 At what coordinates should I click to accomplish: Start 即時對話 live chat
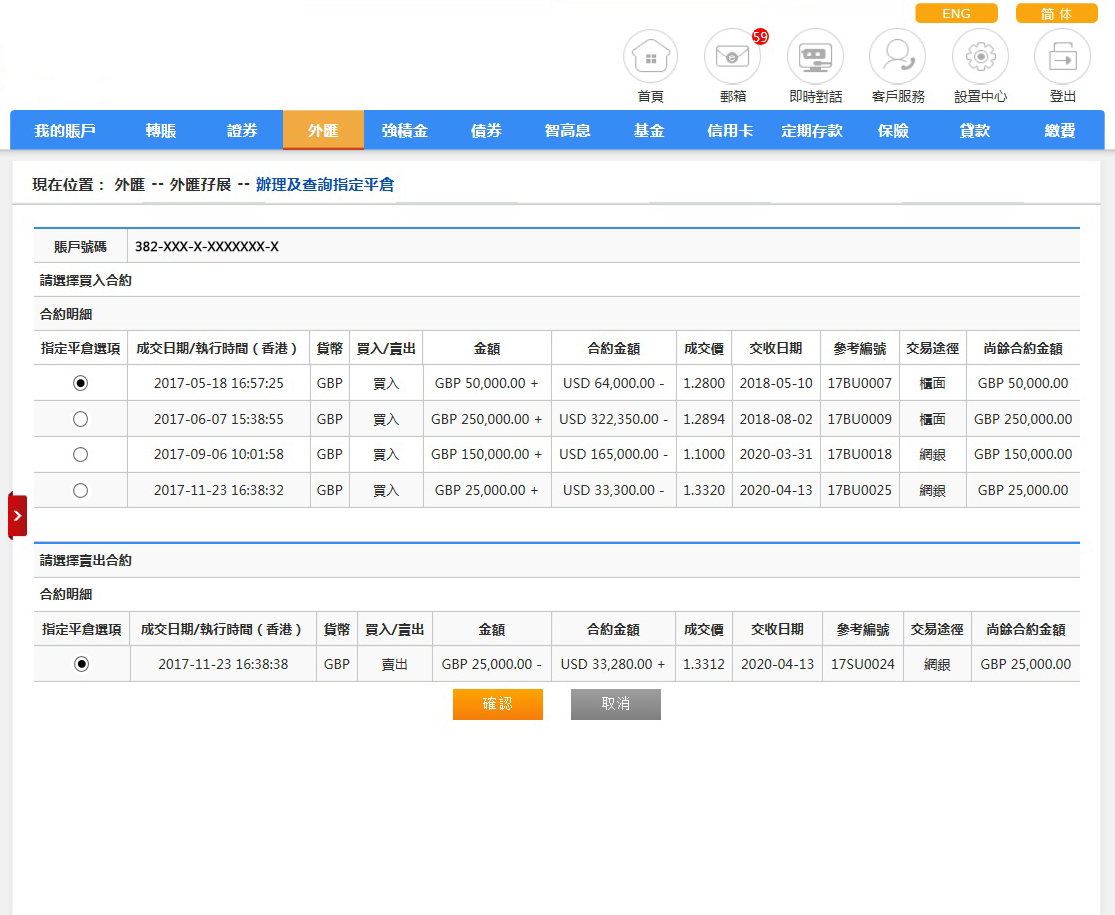[815, 58]
